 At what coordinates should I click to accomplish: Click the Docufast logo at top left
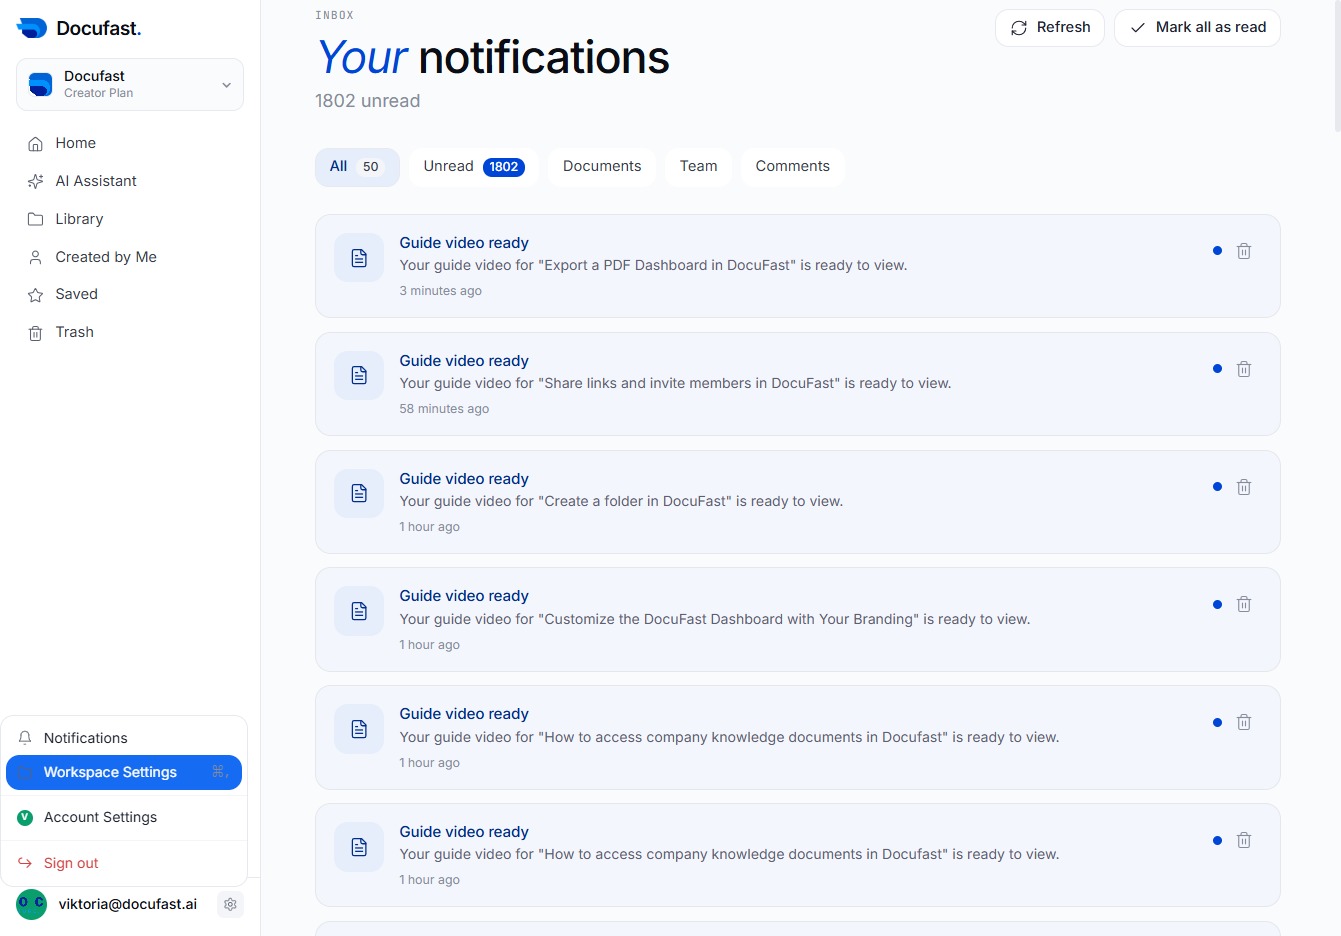coord(79,28)
